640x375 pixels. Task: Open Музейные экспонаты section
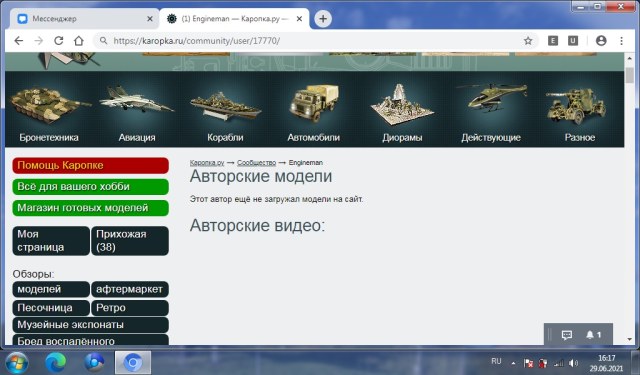tap(91, 325)
